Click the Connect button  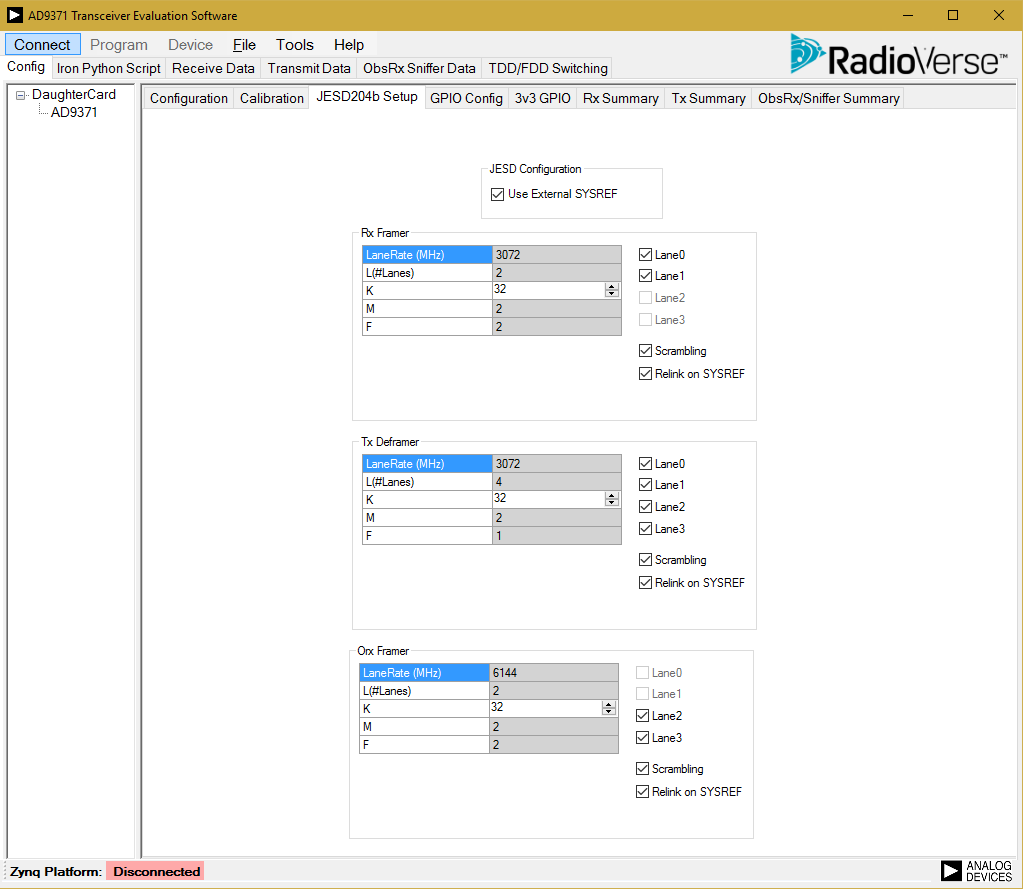(42, 45)
